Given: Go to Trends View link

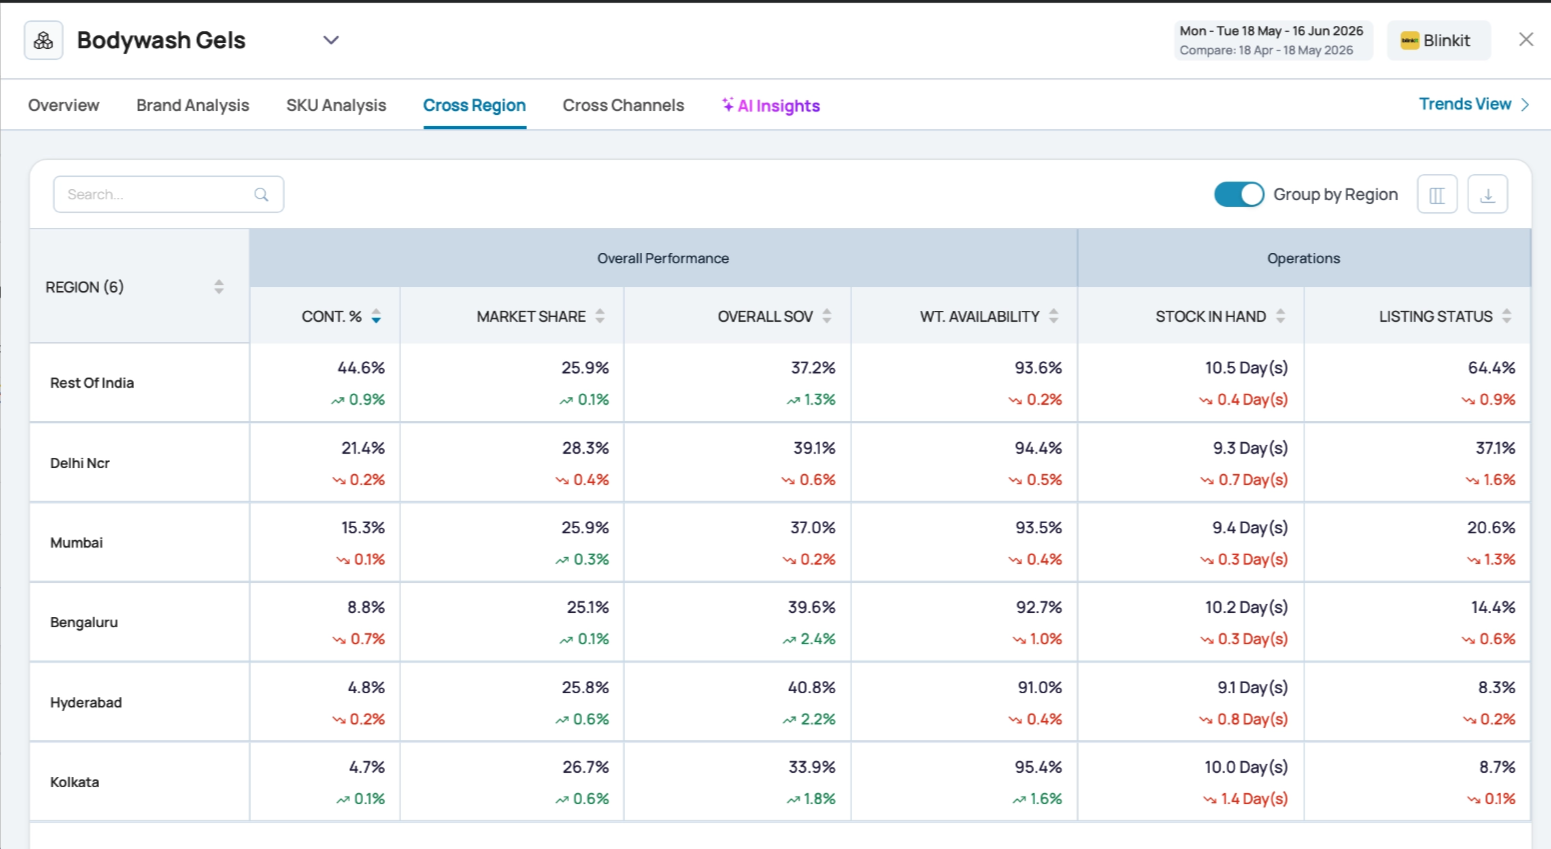Looking at the screenshot, I should [x=1474, y=104].
